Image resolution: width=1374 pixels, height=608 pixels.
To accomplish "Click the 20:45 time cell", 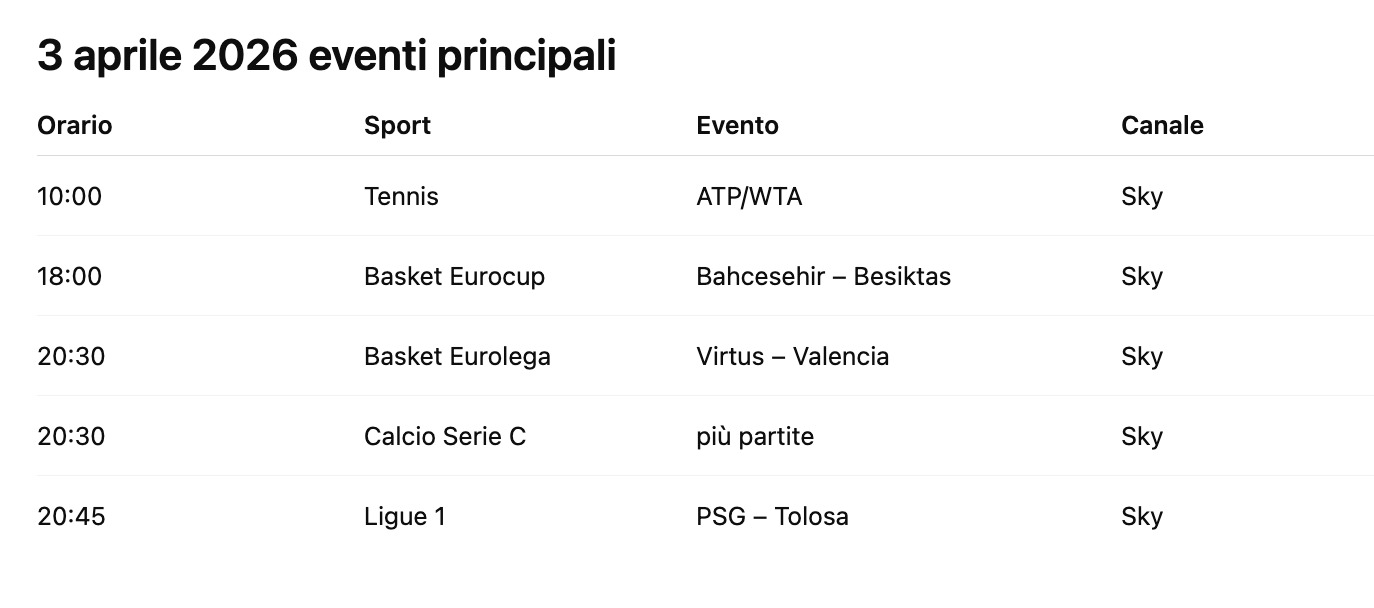I will pyautogui.click(x=71, y=517).
